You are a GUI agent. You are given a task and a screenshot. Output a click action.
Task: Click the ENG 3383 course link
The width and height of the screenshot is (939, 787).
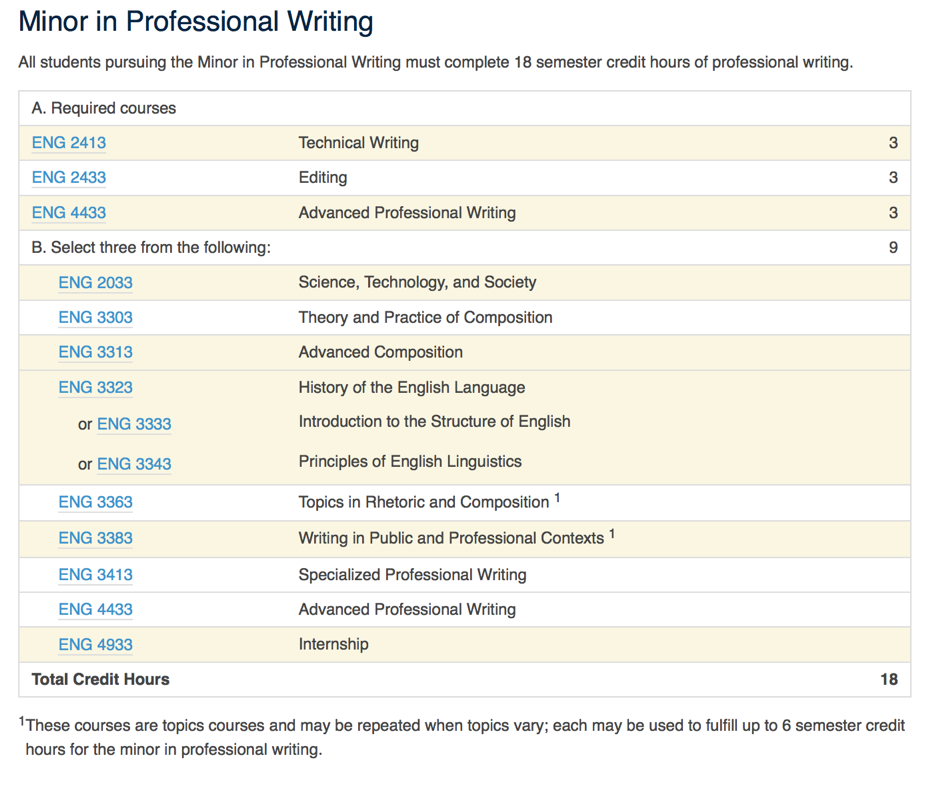coord(95,538)
